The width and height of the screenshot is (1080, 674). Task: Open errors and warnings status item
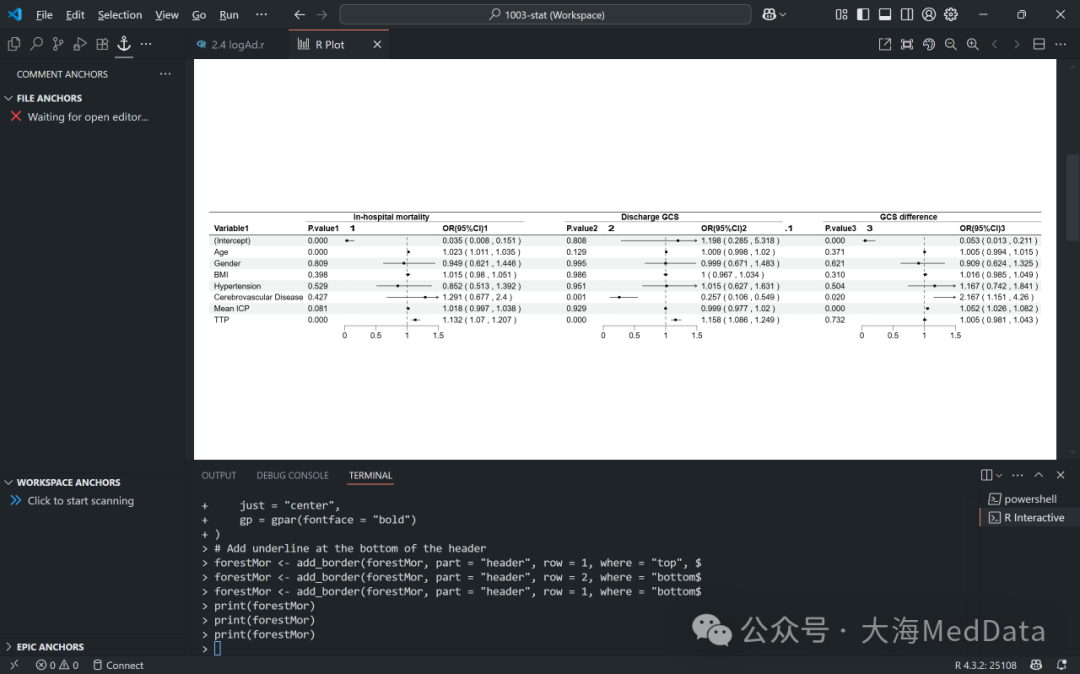(x=57, y=665)
